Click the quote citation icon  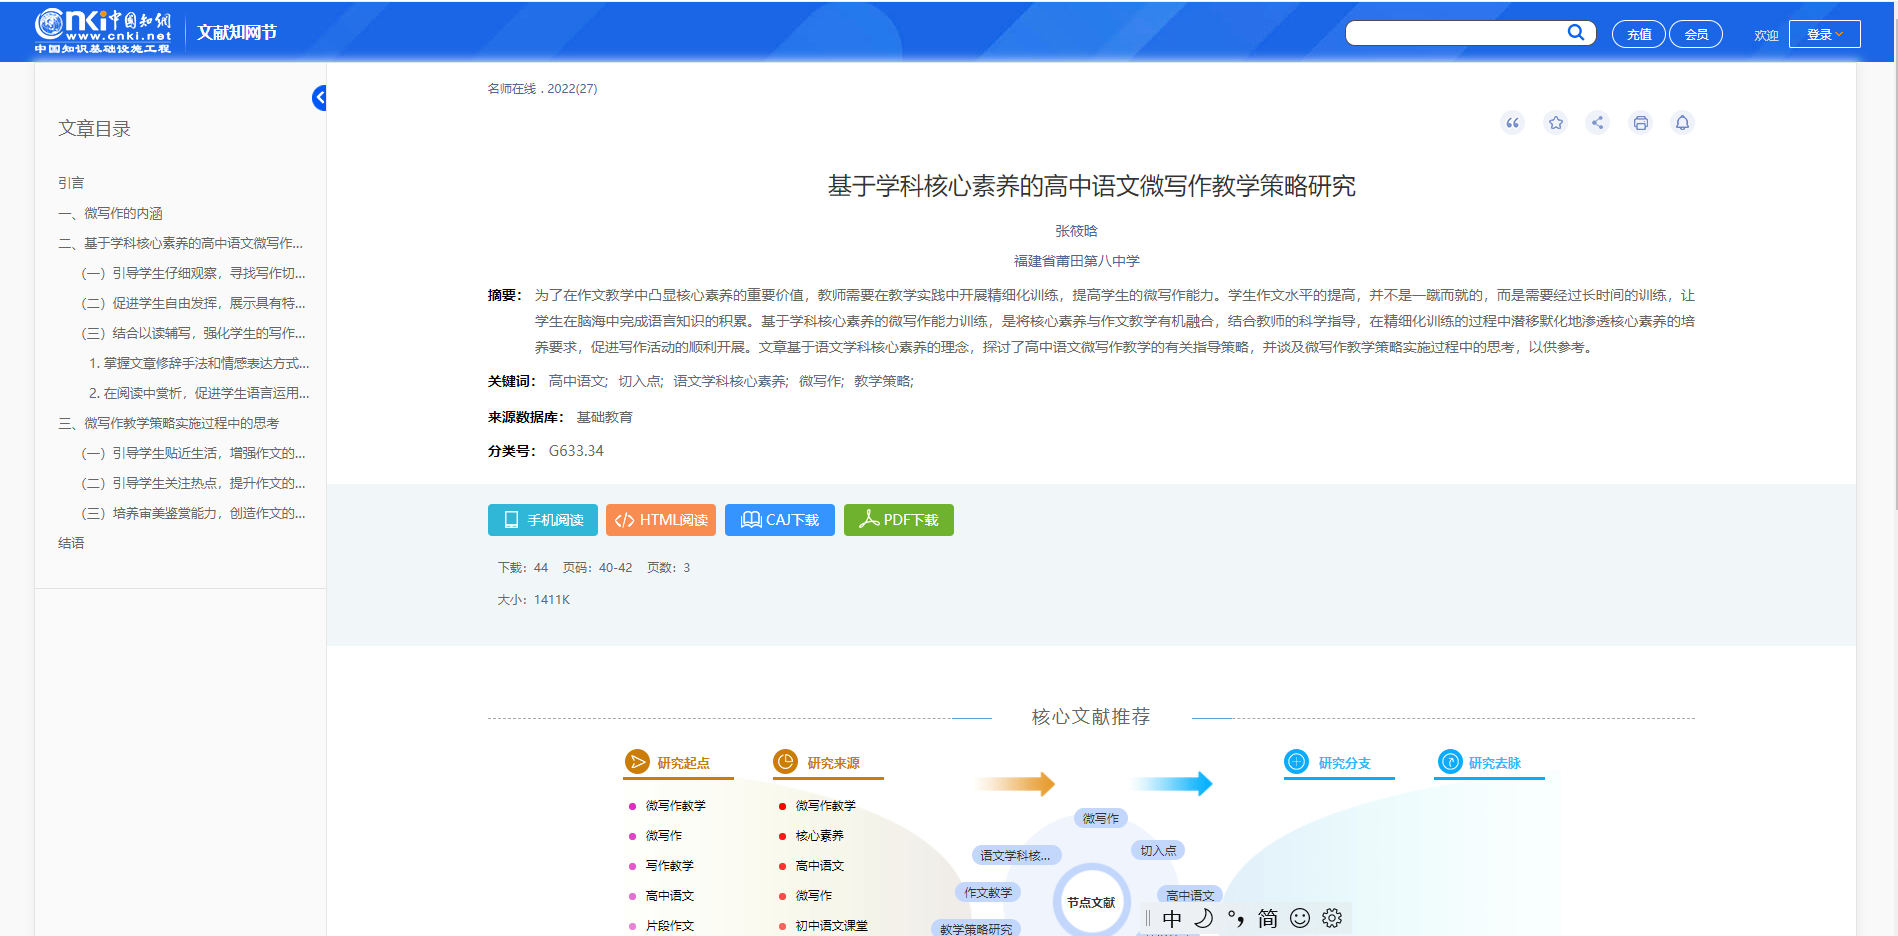[x=1512, y=123]
